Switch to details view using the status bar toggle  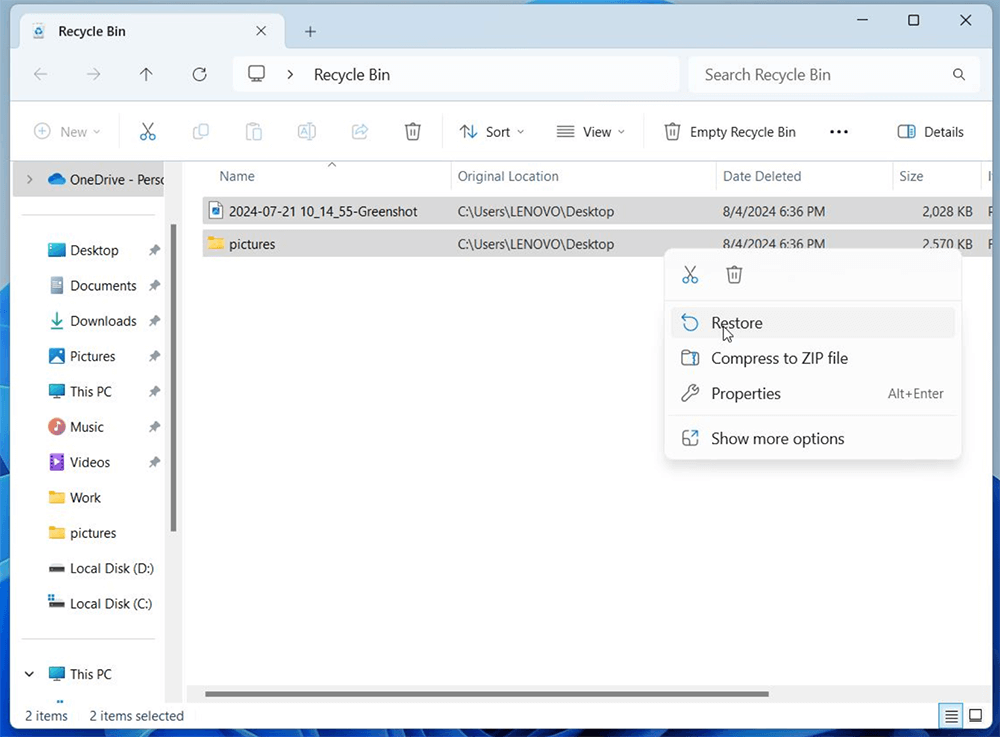pos(950,716)
